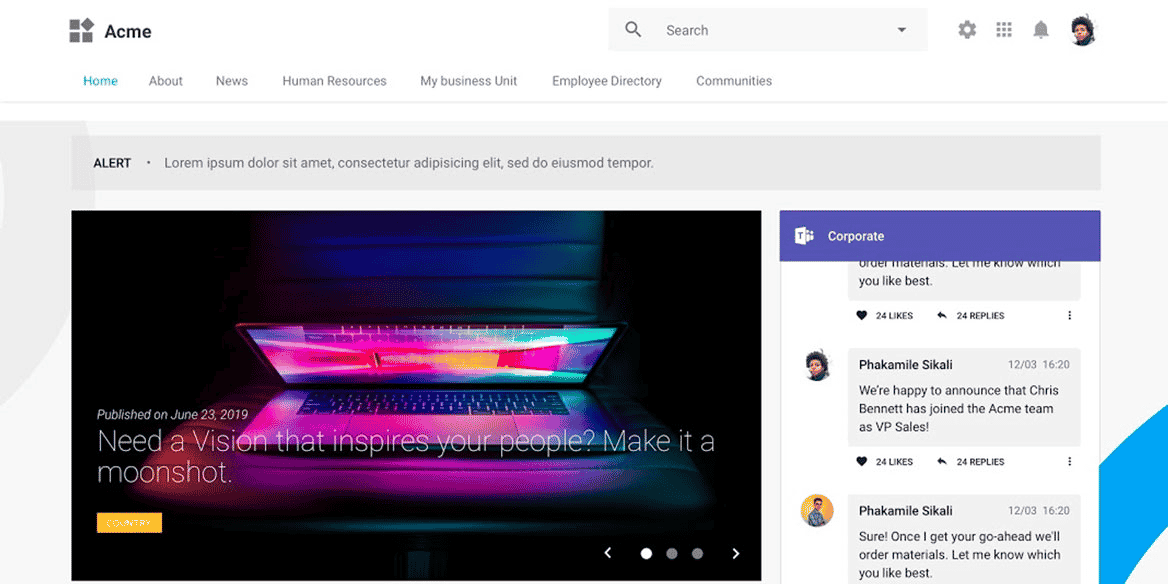Click the yellow COUNTRY tag
The image size is (1168, 584).
(129, 523)
